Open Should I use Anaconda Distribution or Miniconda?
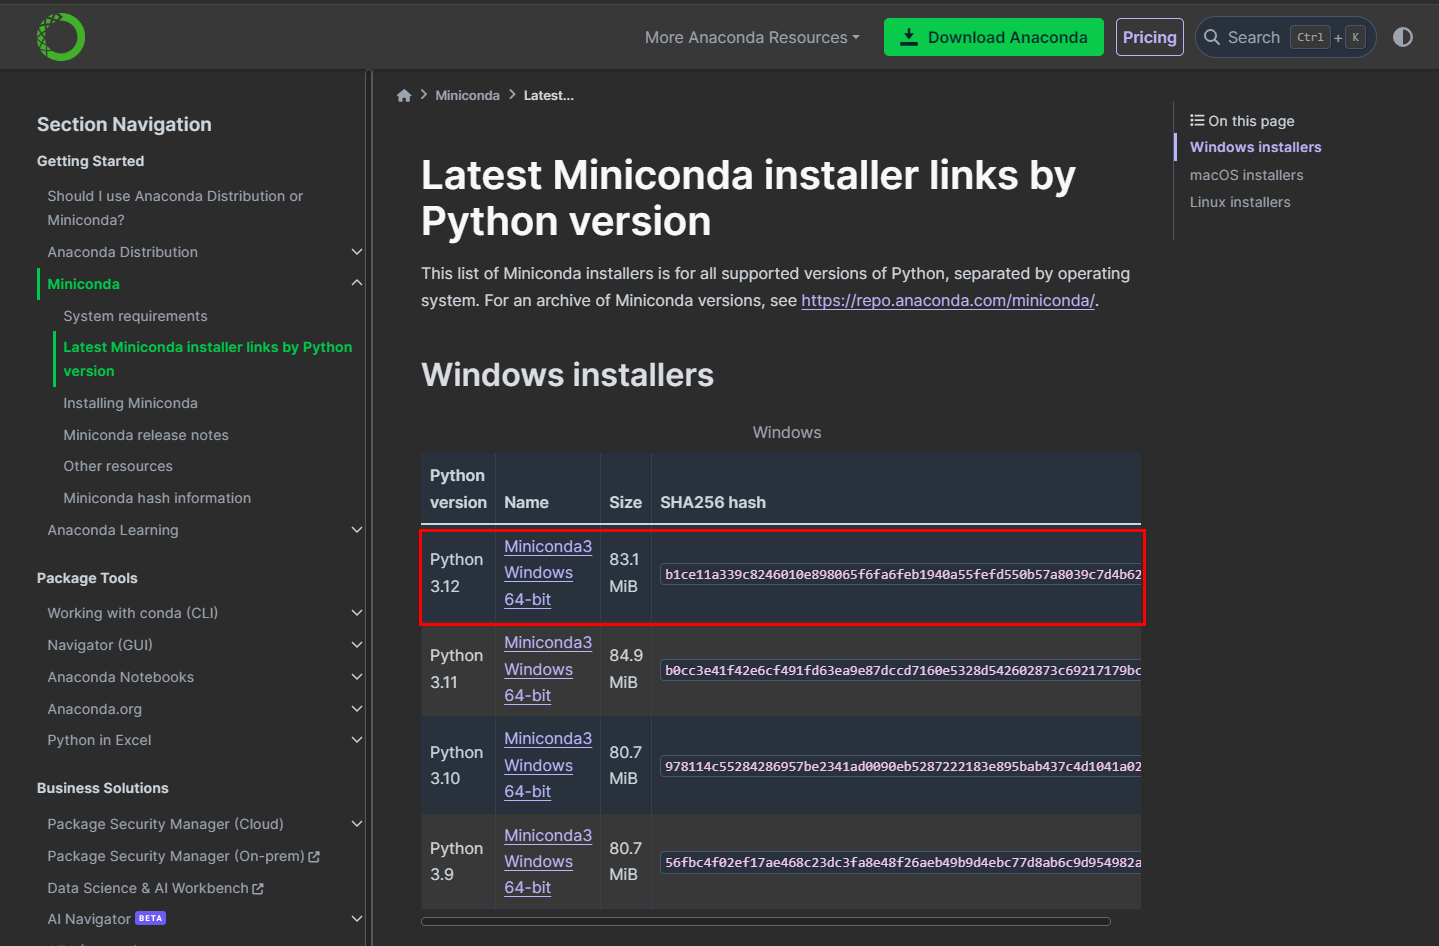Screen dimensions: 1439x946 [175, 208]
